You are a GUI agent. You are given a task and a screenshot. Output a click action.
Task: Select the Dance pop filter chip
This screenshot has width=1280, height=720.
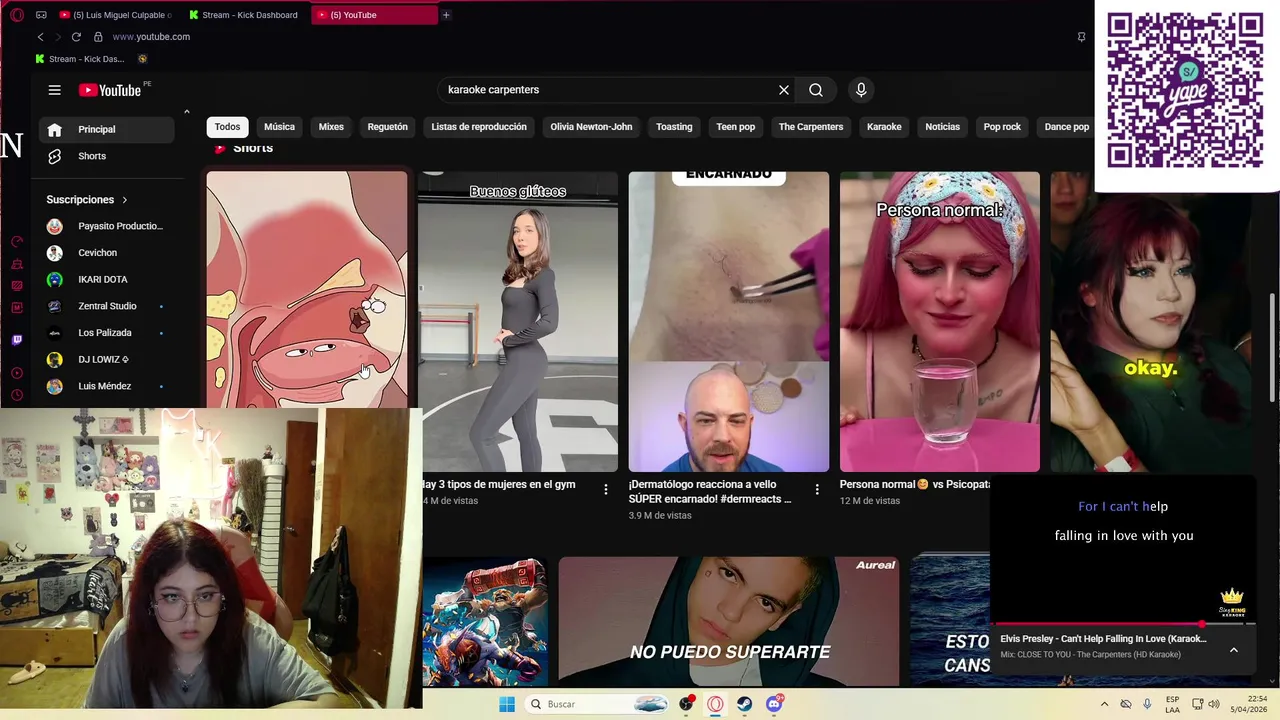(x=1066, y=127)
